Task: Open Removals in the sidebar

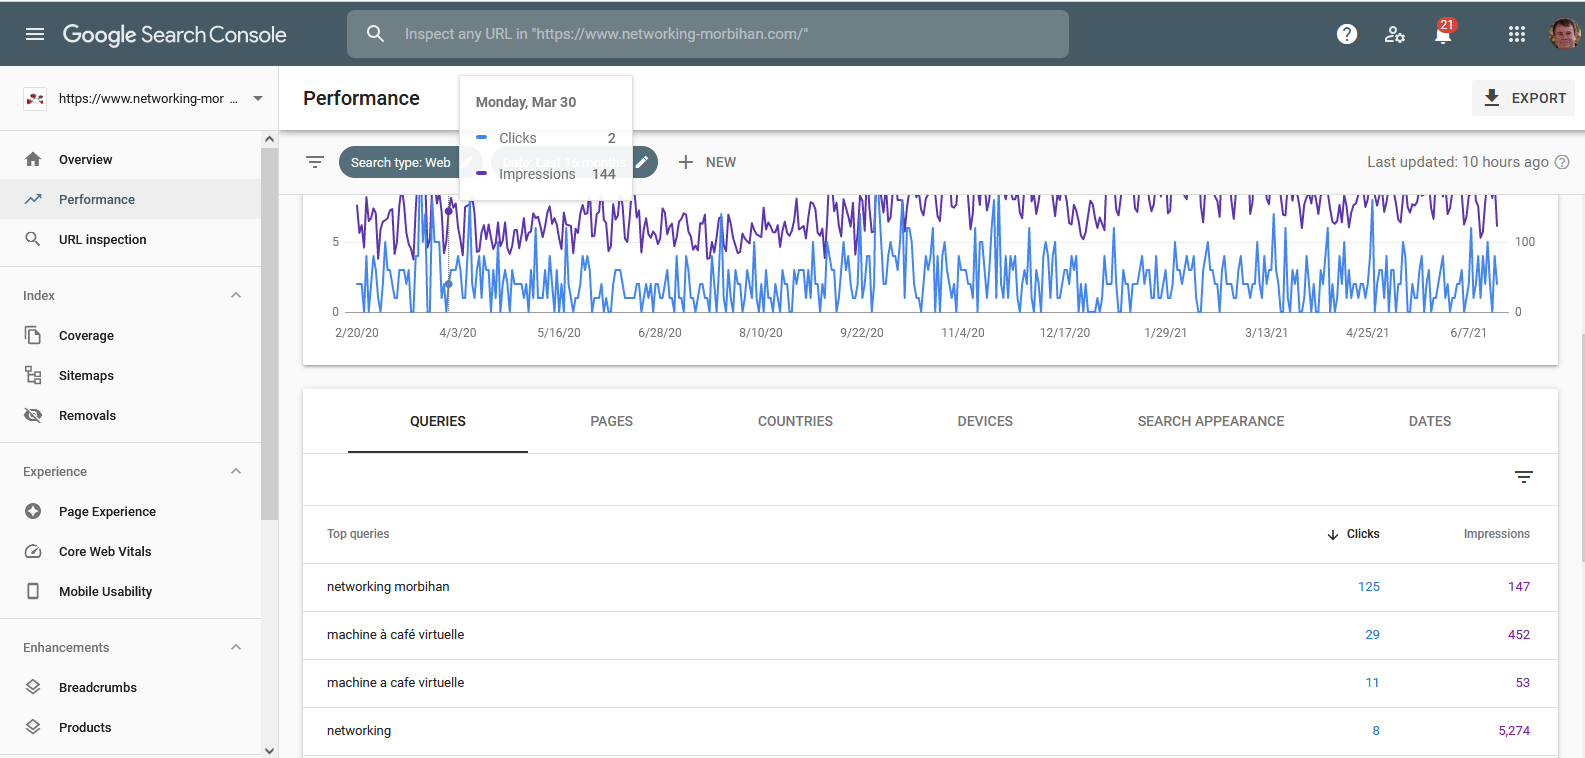Action: point(130,415)
